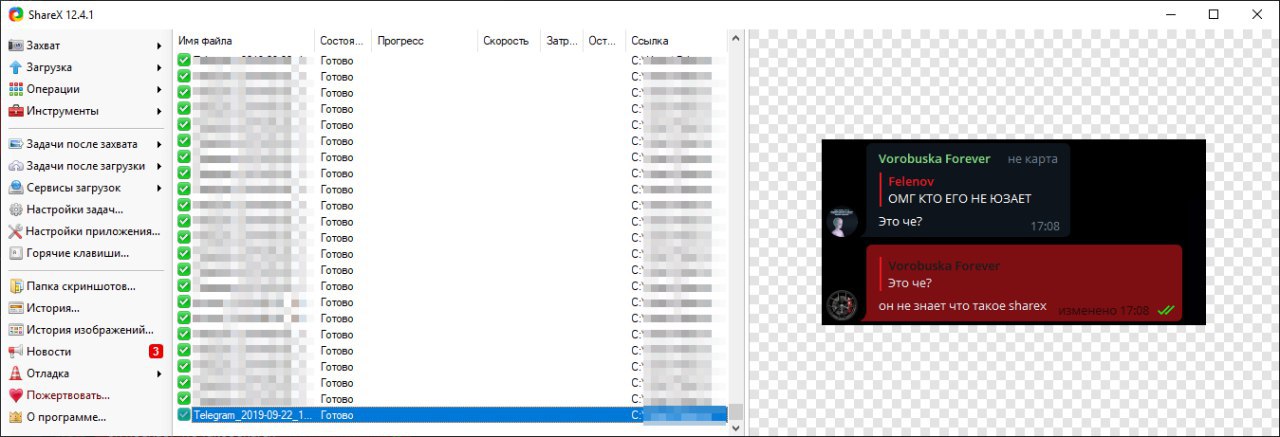Click the Папка скриншотов folder icon
Screen dimensions: 1280x437
[x=16, y=287]
